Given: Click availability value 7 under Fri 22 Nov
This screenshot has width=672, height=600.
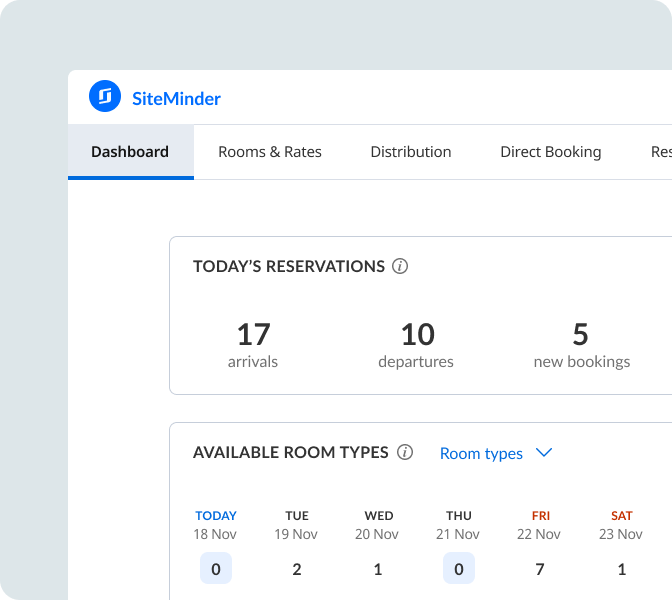Looking at the screenshot, I should [540, 569].
